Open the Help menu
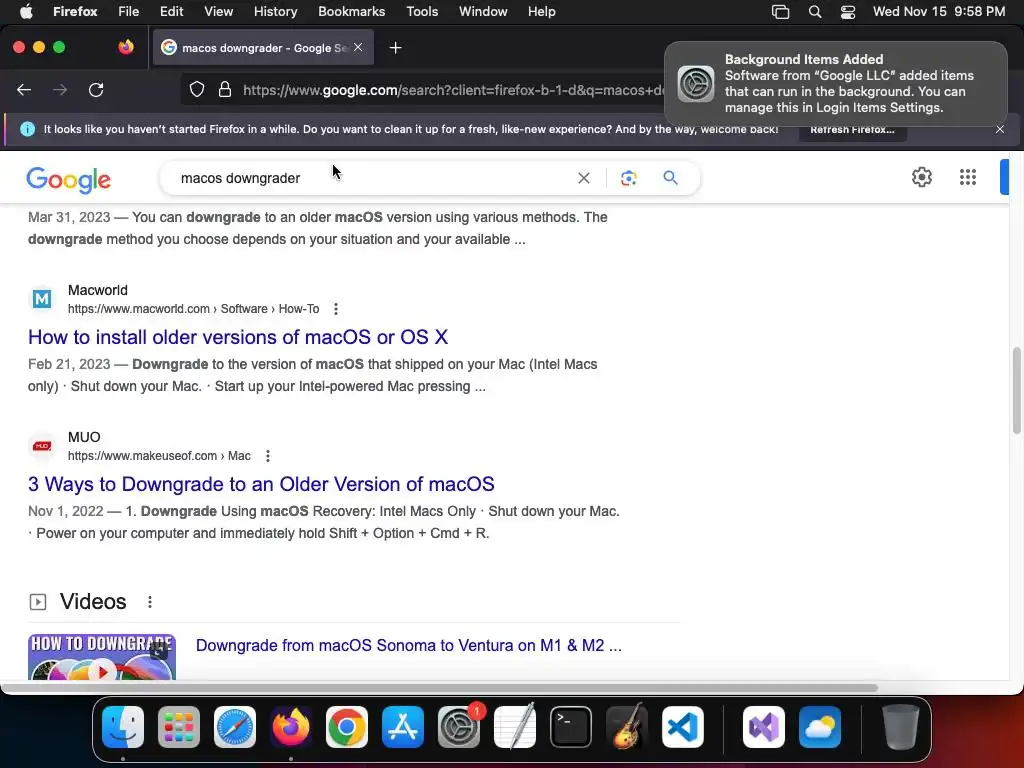1024x768 pixels. point(541,12)
